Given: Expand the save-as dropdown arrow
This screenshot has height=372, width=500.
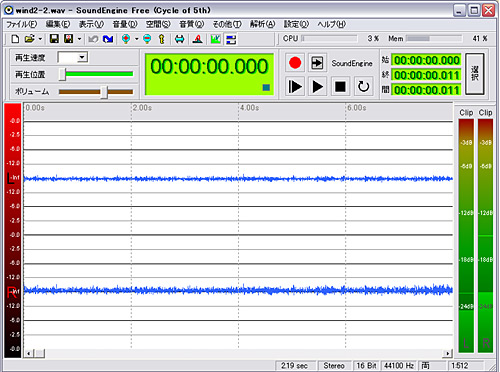Looking at the screenshot, I should pyautogui.click(x=79, y=39).
